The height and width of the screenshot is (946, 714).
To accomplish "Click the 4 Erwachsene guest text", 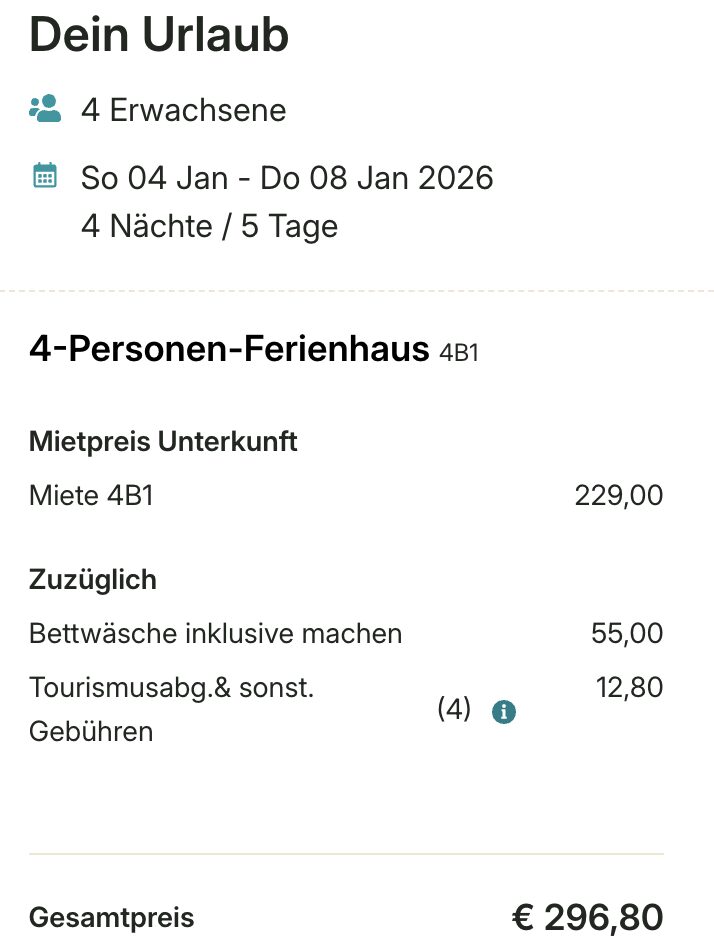I will point(182,110).
